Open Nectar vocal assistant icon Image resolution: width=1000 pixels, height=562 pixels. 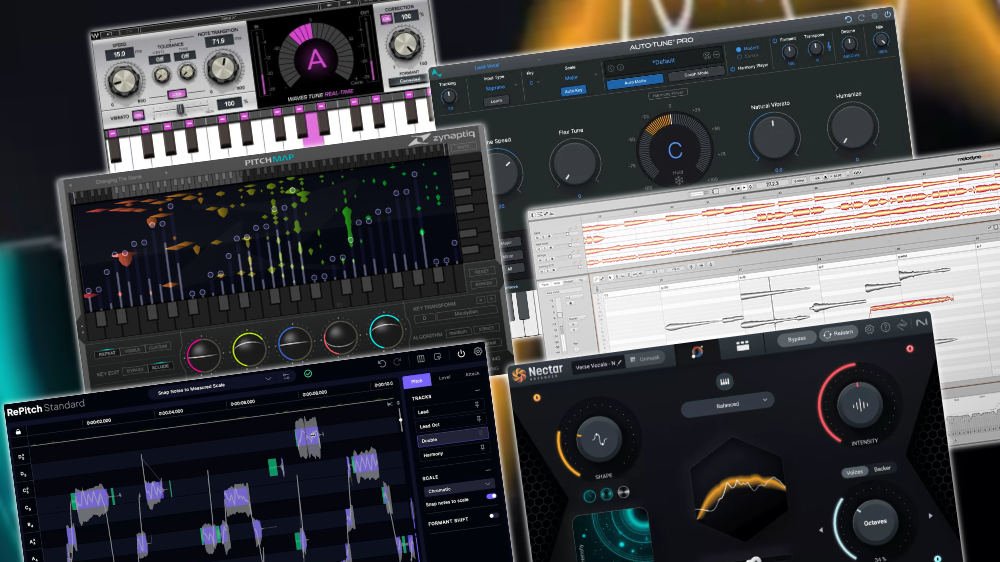697,351
